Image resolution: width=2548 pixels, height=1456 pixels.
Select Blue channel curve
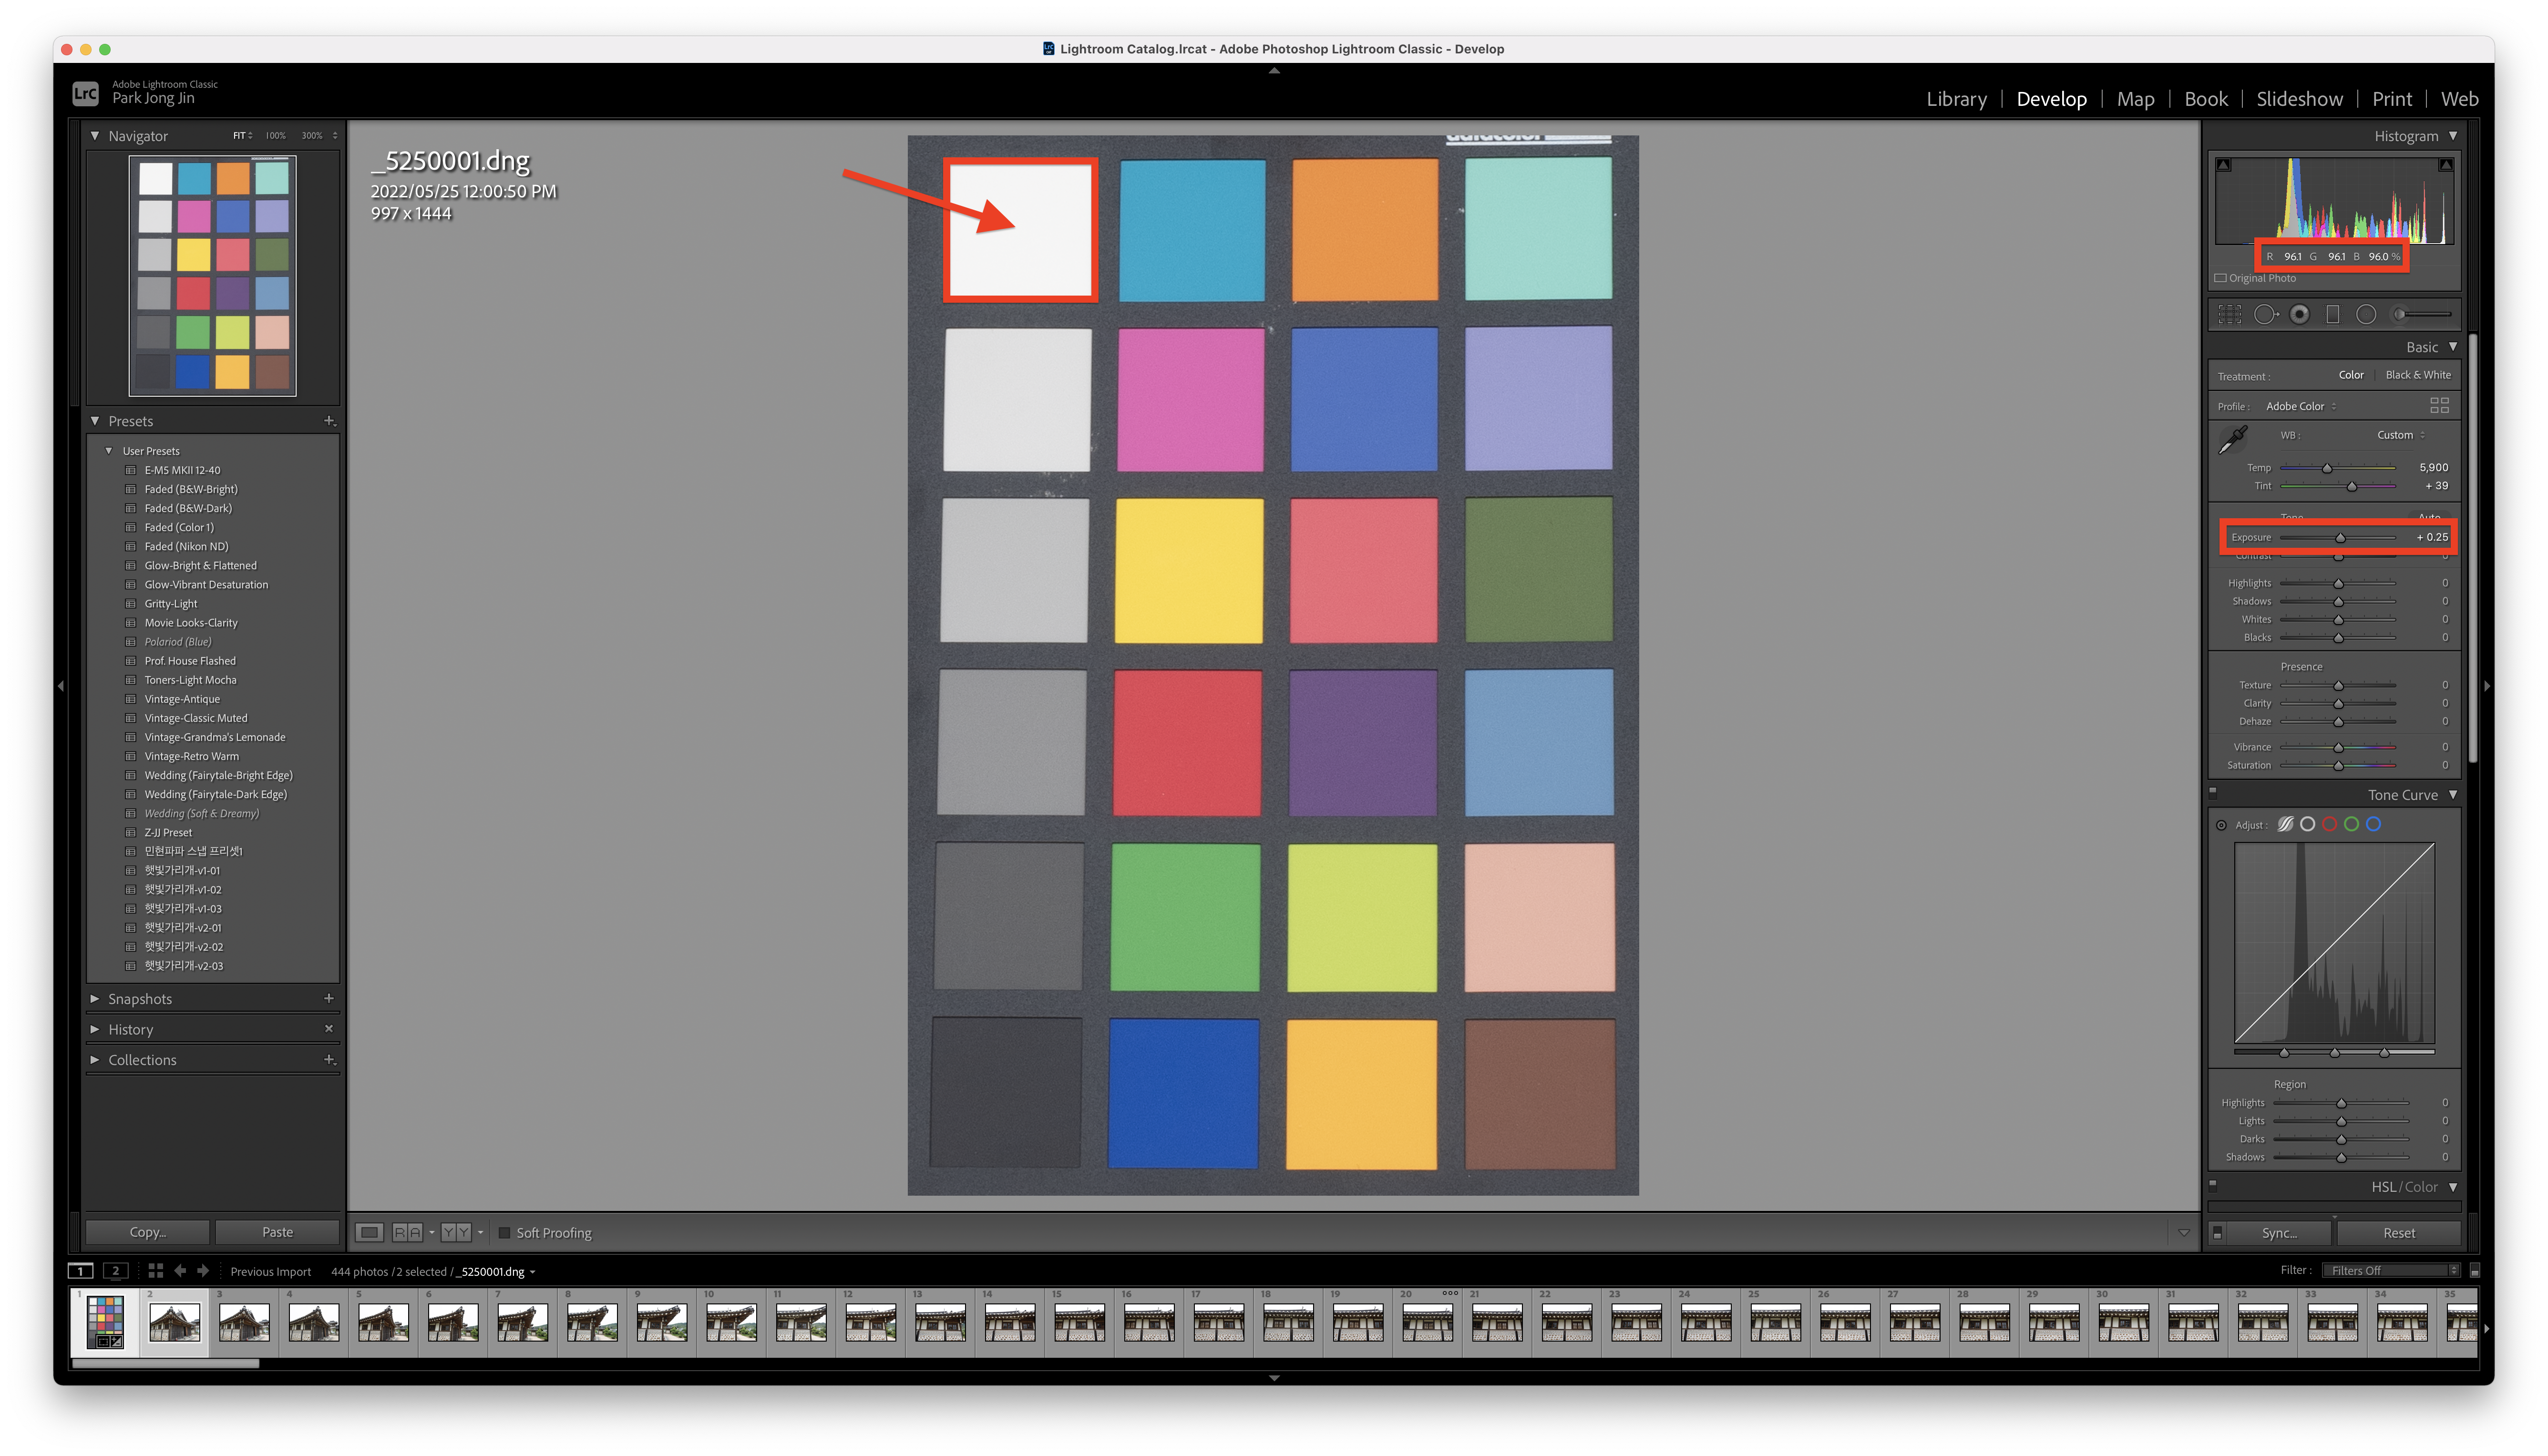(x=2373, y=824)
